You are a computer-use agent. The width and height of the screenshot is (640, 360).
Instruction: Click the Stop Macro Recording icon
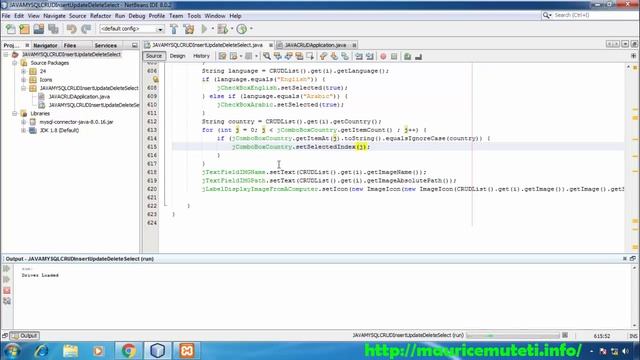click(x=394, y=56)
